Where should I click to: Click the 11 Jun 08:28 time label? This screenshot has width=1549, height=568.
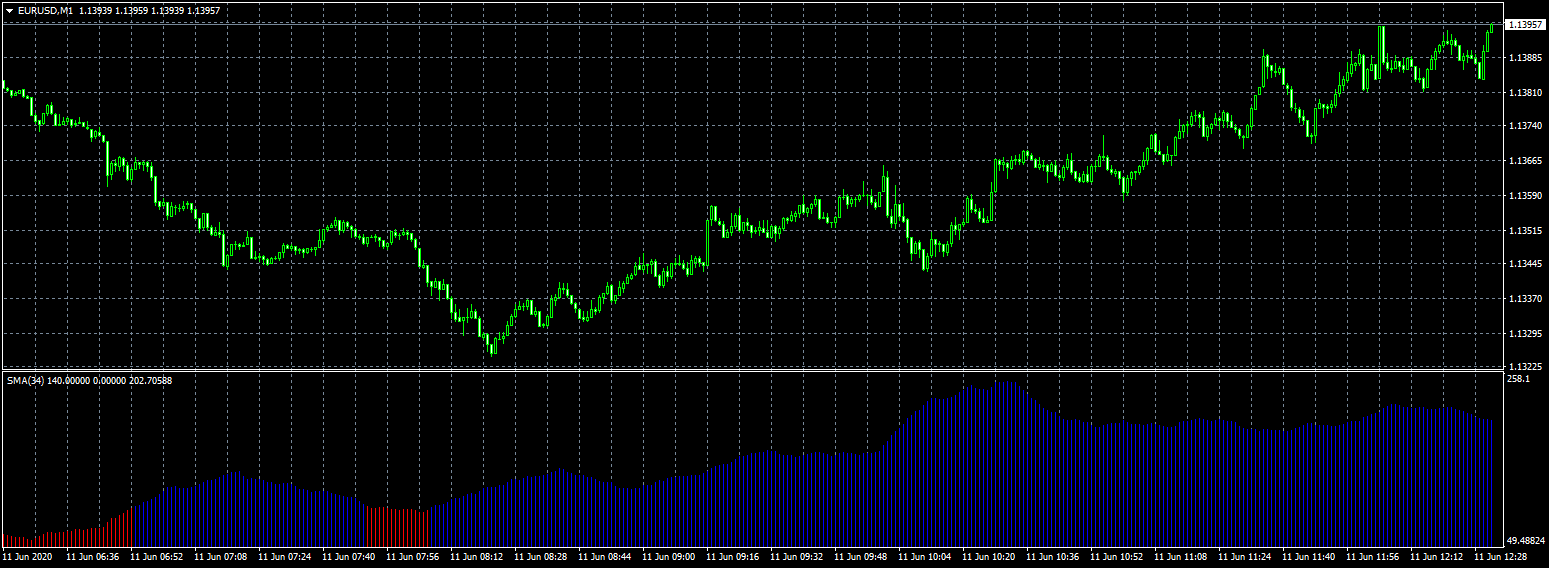pos(541,556)
